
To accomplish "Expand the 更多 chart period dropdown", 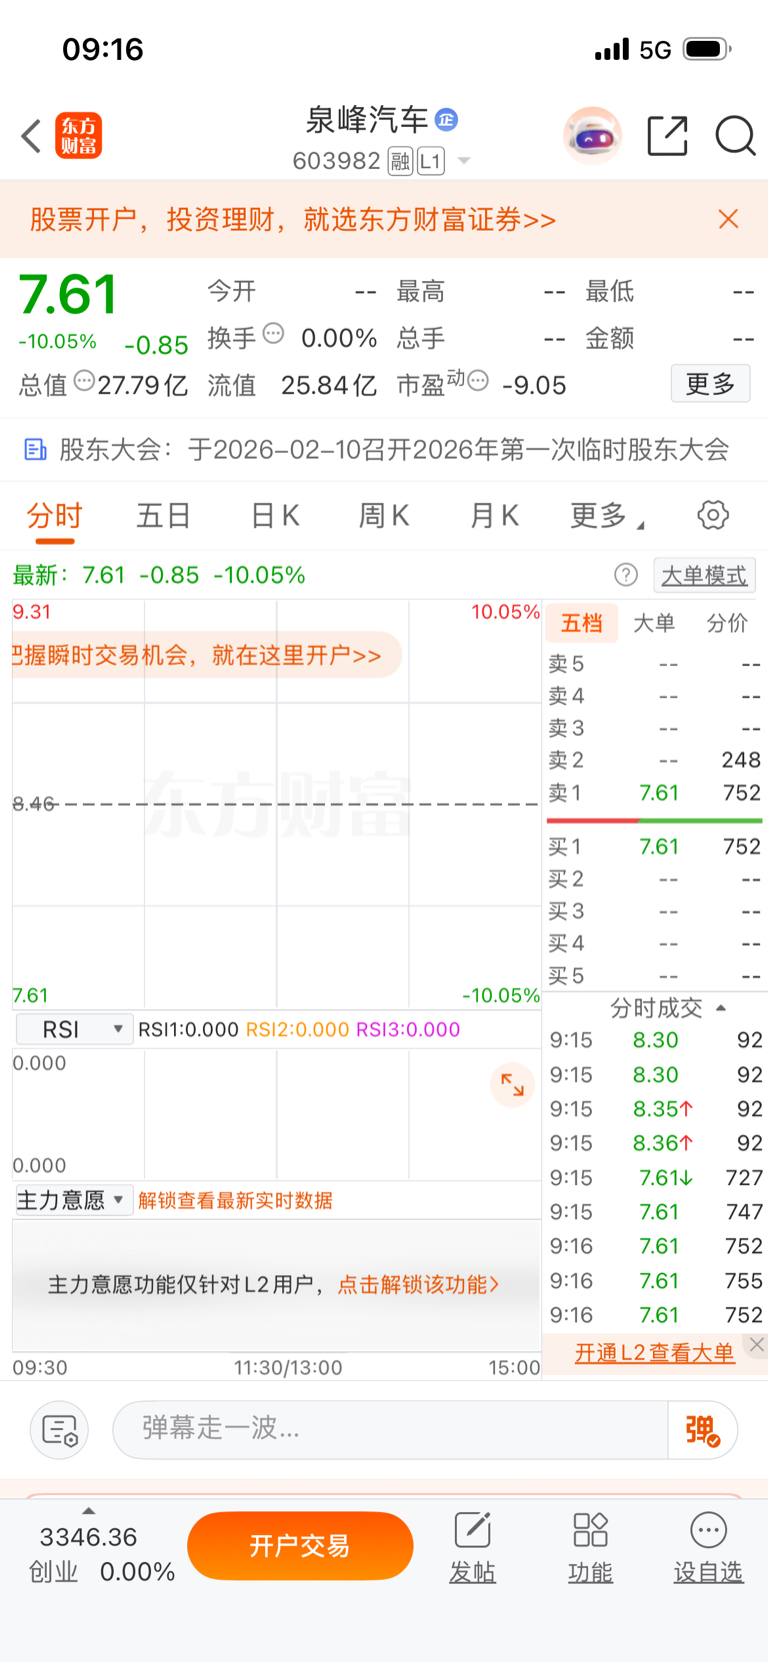I will tap(607, 516).
